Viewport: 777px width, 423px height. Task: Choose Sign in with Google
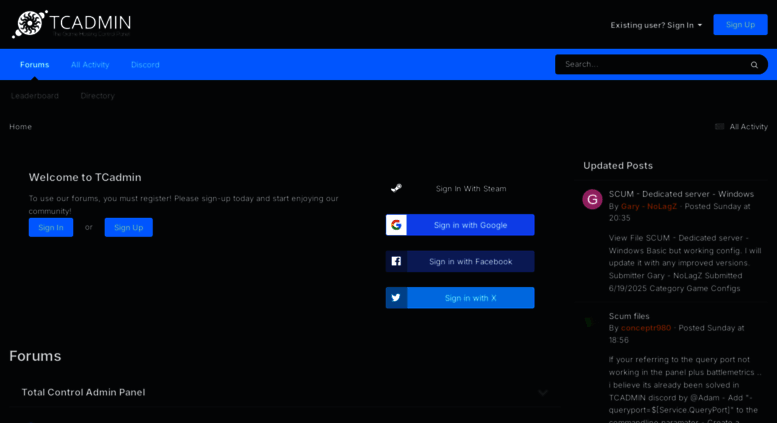[460, 225]
